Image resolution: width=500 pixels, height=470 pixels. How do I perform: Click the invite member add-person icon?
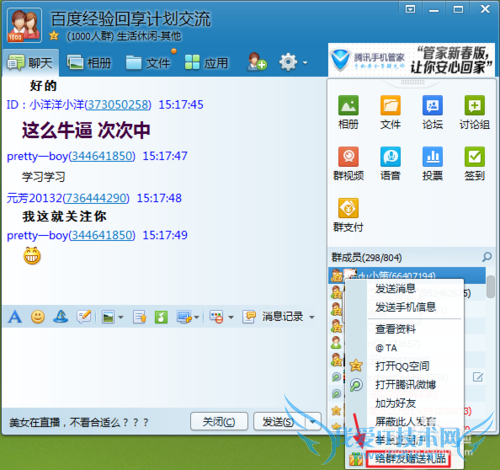(x=257, y=62)
